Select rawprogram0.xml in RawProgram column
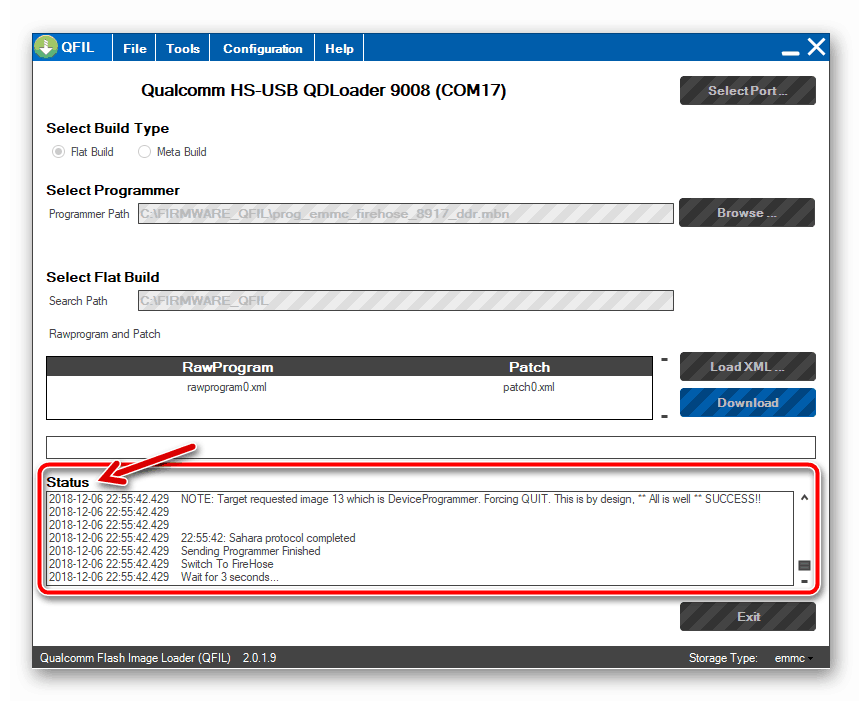 [x=226, y=387]
